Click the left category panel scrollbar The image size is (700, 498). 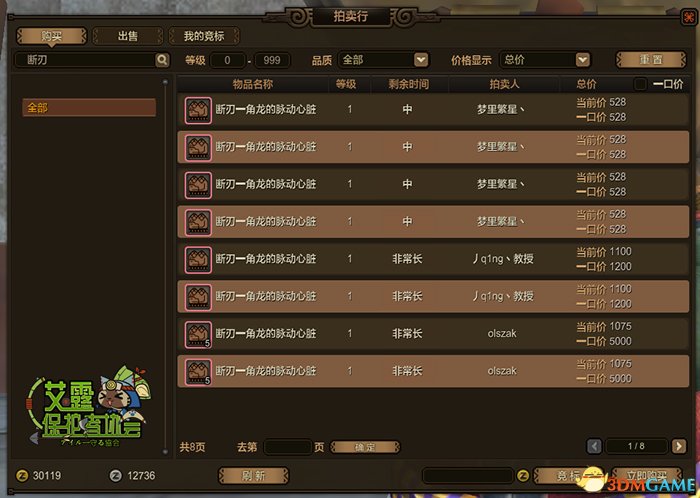(165, 267)
